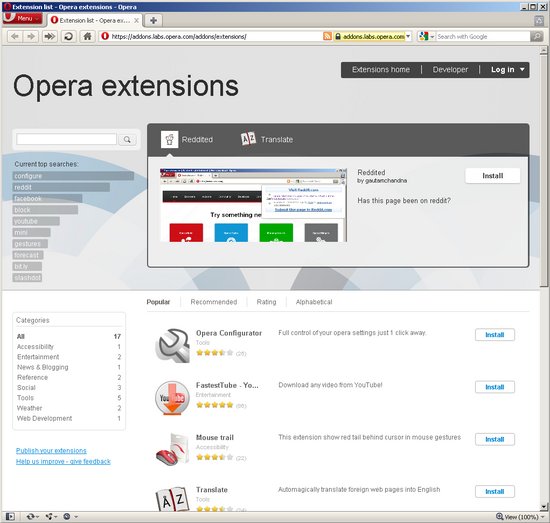Select top search term slashdot
The image size is (550, 523).
pyautogui.click(x=27, y=277)
